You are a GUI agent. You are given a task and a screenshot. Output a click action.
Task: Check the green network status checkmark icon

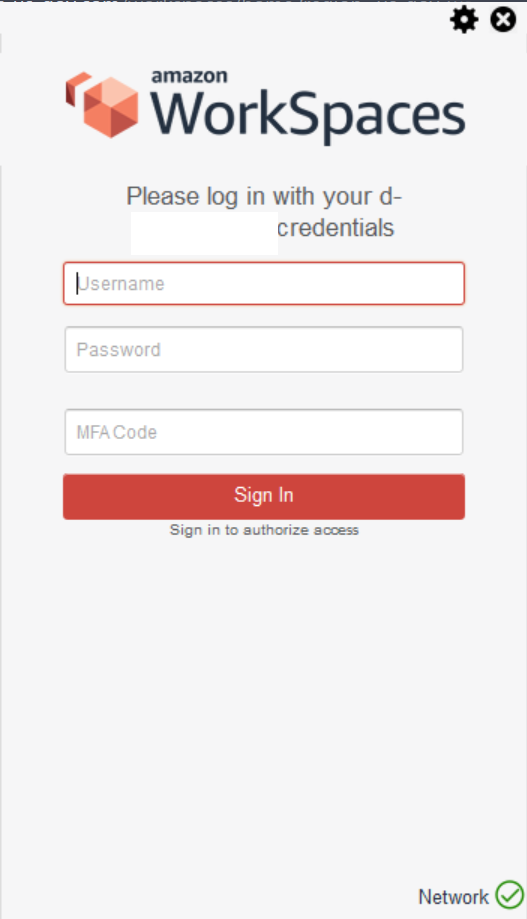[509, 895]
